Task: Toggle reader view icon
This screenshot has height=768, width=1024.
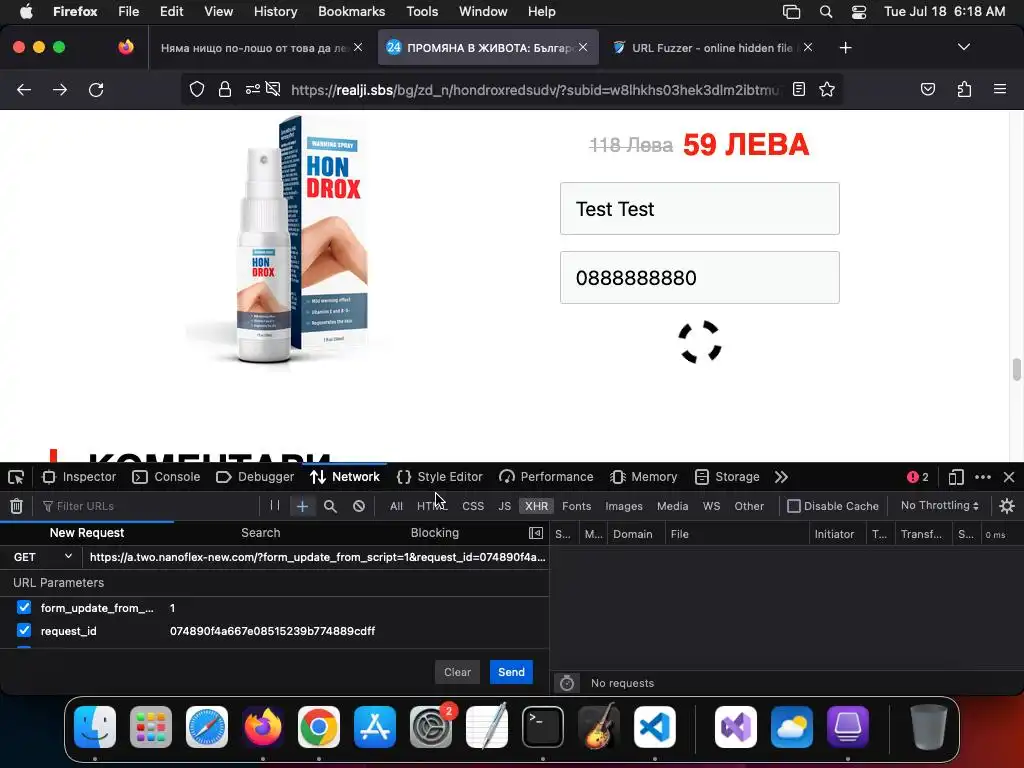Action: (x=799, y=89)
